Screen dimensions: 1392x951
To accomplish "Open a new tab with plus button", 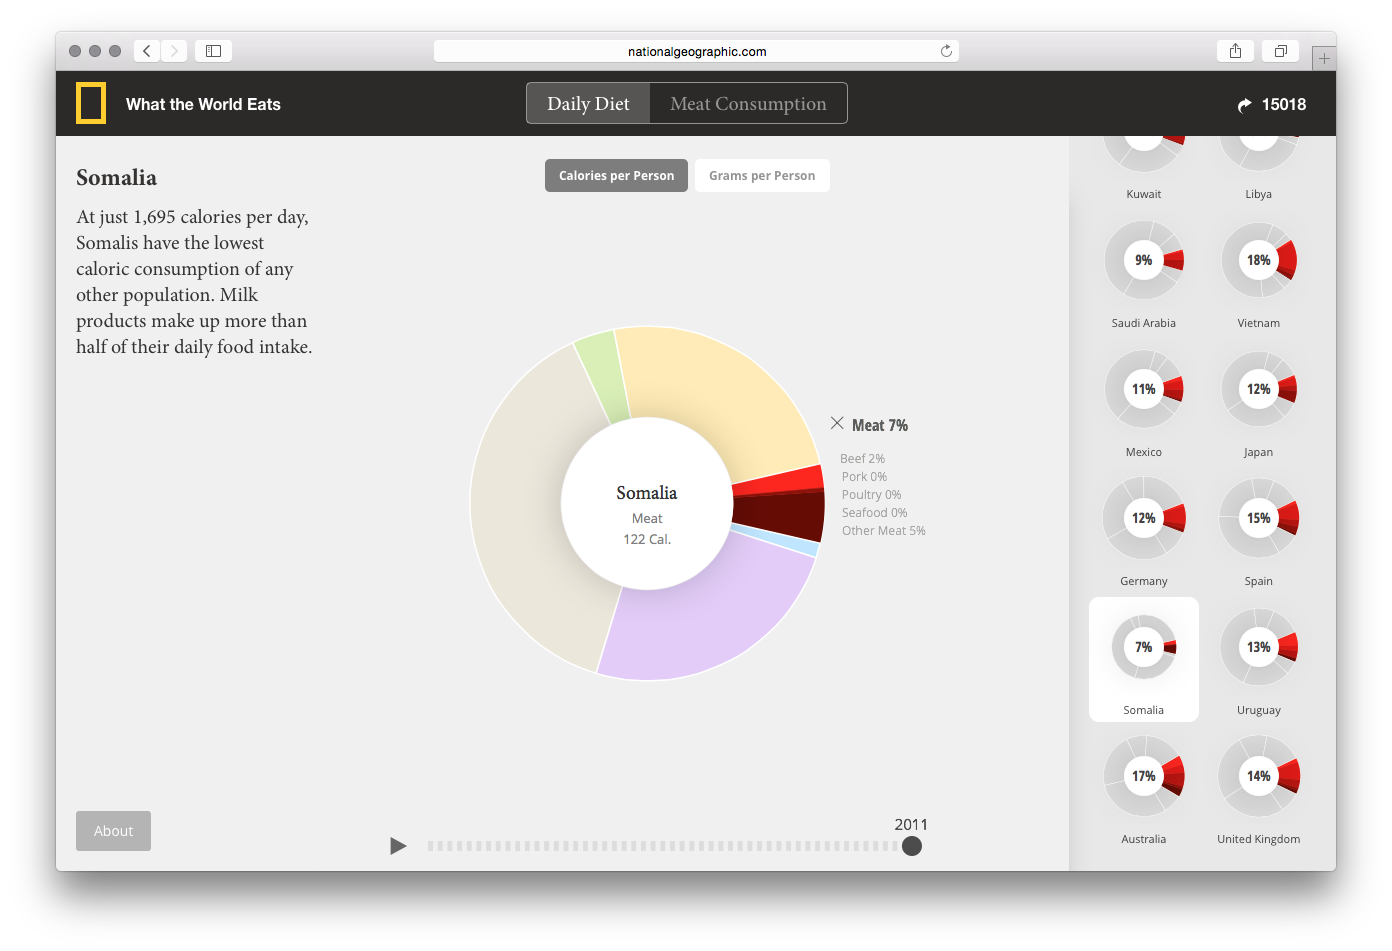I will click(x=1323, y=59).
